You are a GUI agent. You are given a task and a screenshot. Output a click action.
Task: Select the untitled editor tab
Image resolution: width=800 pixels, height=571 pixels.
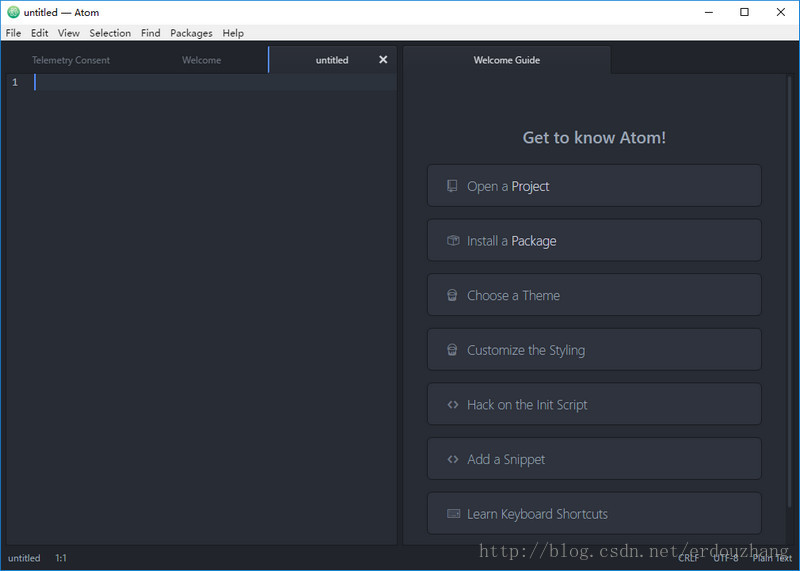coord(332,60)
